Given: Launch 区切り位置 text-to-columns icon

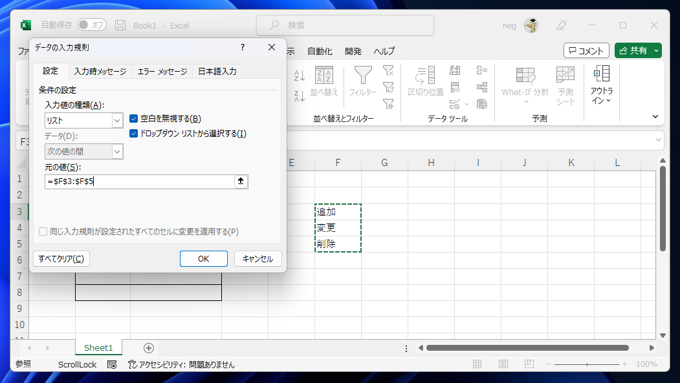Looking at the screenshot, I should (425, 82).
